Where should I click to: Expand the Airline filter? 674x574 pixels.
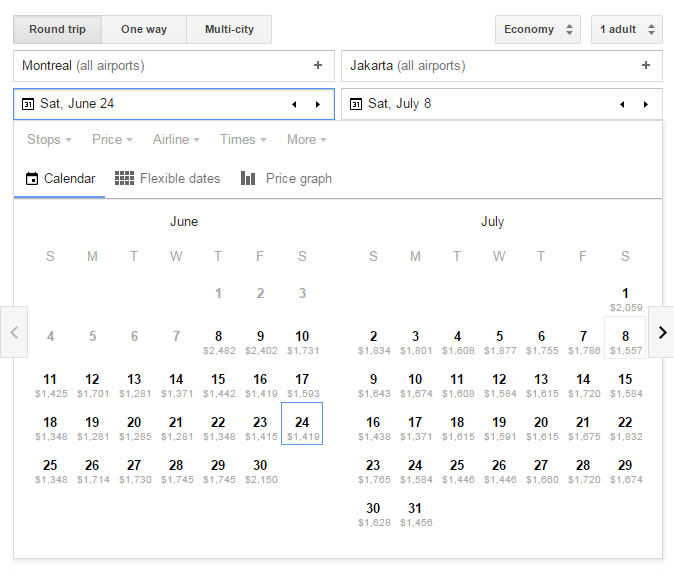click(176, 140)
